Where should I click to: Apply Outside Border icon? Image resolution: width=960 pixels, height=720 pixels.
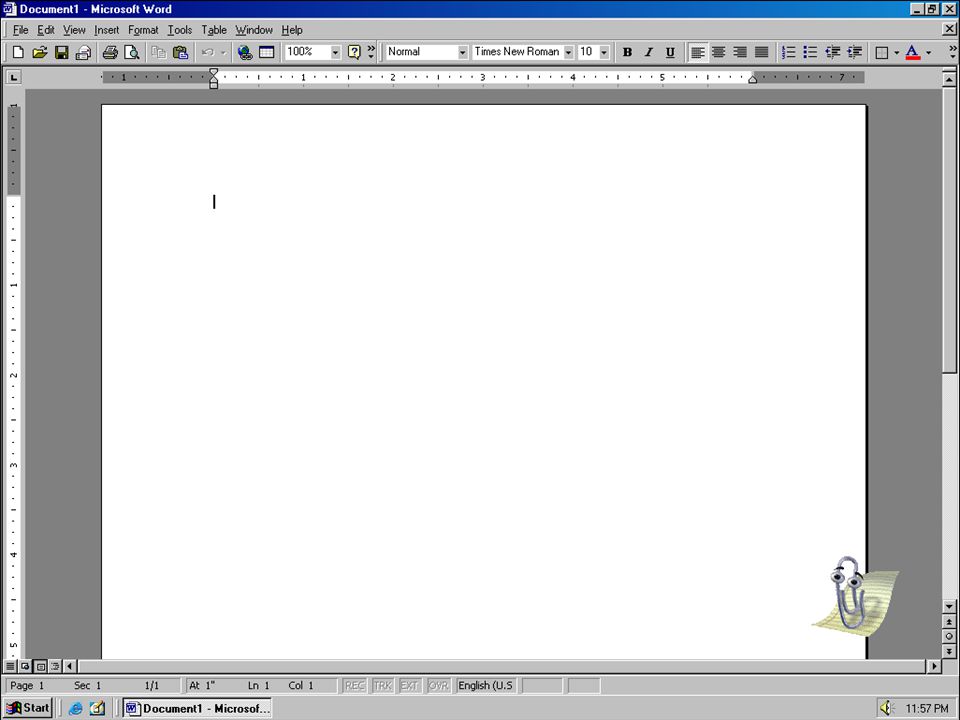[882, 52]
